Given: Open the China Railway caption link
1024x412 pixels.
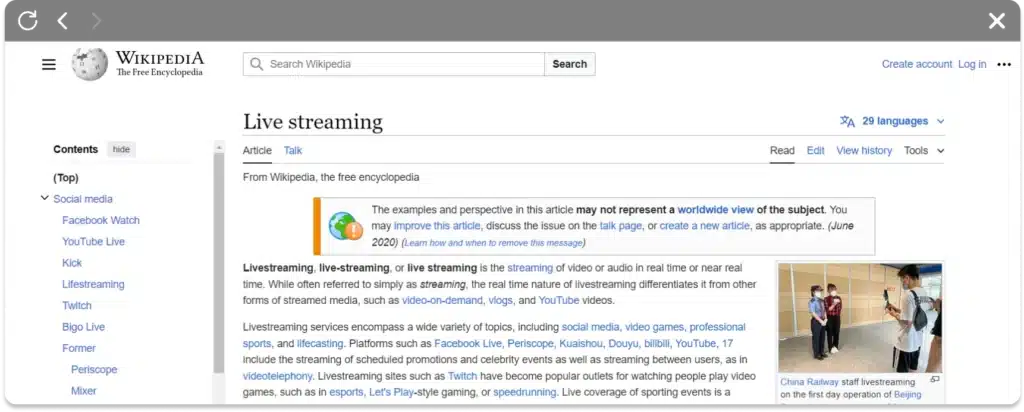Looking at the screenshot, I should pyautogui.click(x=809, y=383).
